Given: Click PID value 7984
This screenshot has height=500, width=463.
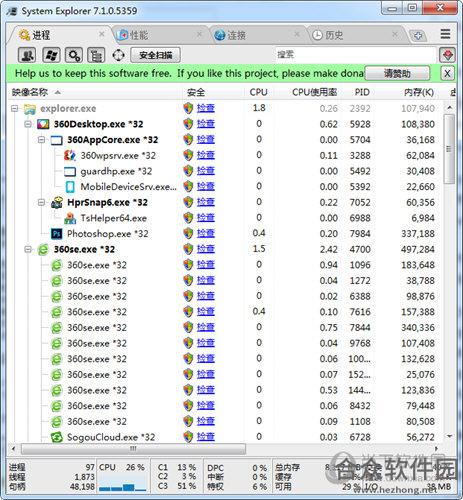Looking at the screenshot, I should 360,234.
